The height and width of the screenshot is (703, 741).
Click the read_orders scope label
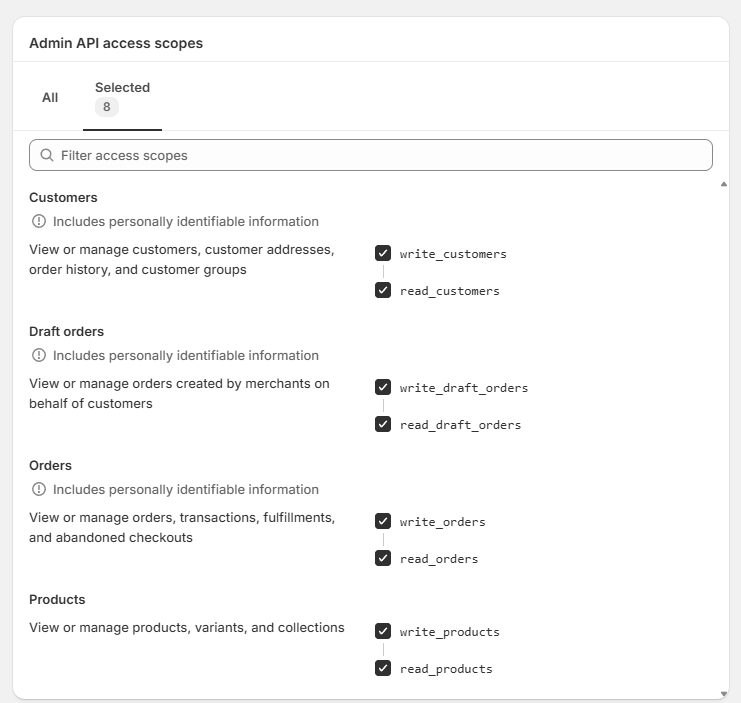click(439, 559)
